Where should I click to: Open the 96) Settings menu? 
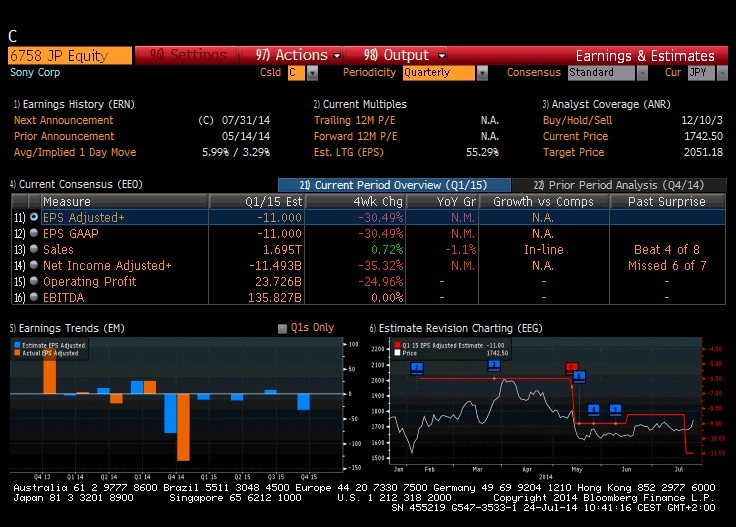[x=187, y=55]
